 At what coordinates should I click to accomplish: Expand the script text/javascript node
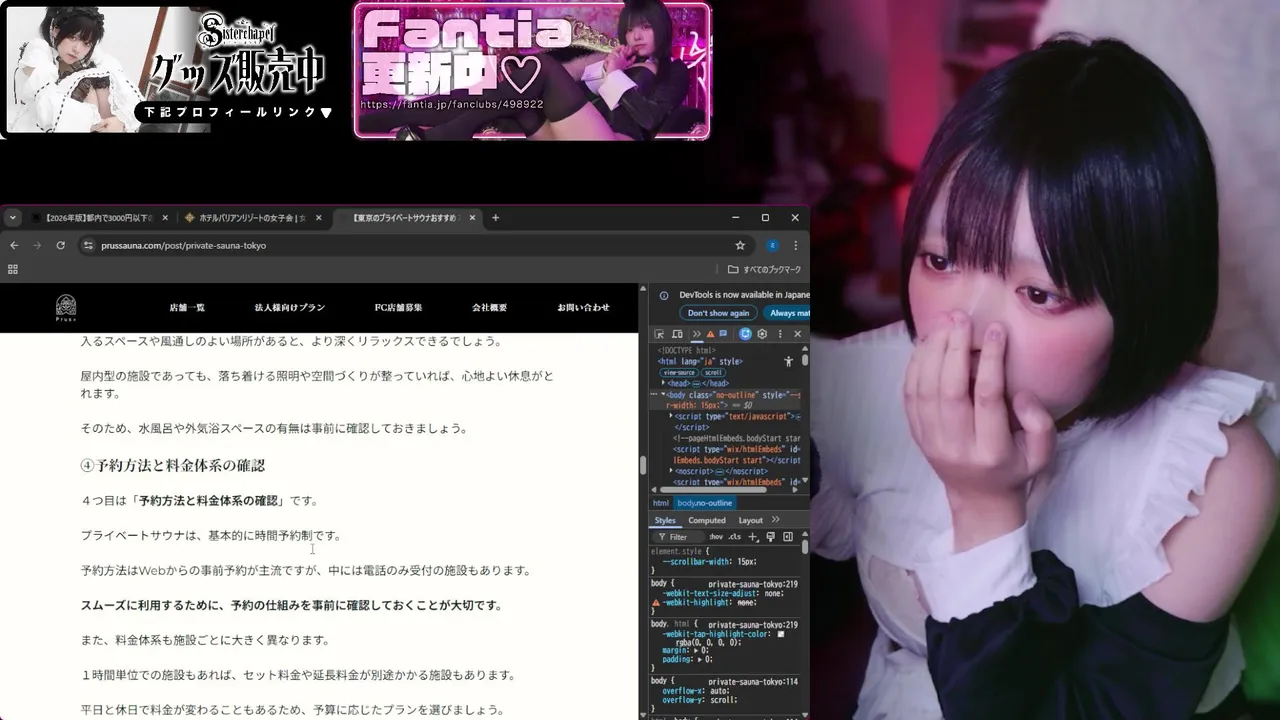(671, 415)
